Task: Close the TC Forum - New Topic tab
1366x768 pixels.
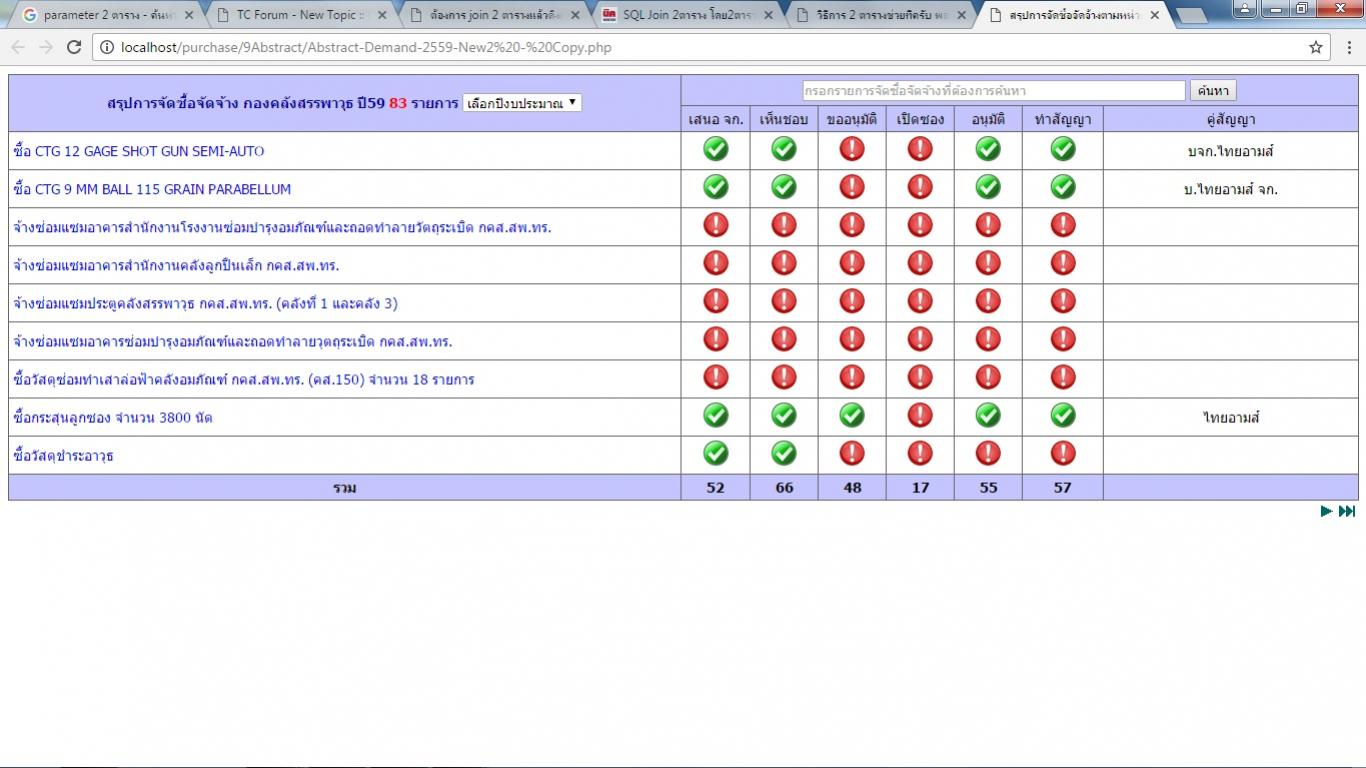Action: tap(382, 15)
